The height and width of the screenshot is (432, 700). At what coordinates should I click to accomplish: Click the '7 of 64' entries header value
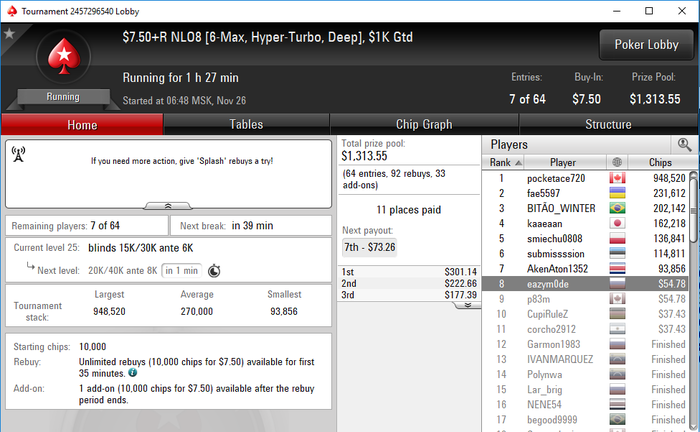coord(528,99)
